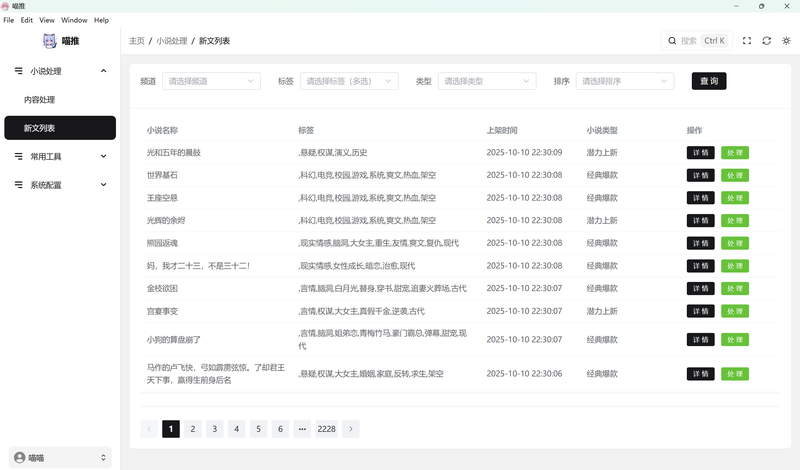
Task: Open the 频道 channel dropdown
Action: [211, 81]
